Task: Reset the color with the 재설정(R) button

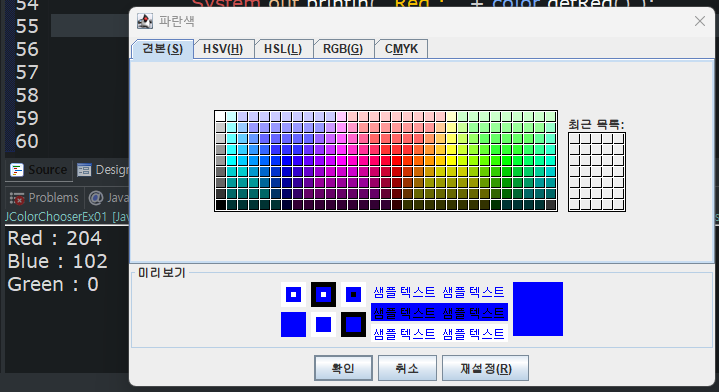Action: tap(485, 368)
